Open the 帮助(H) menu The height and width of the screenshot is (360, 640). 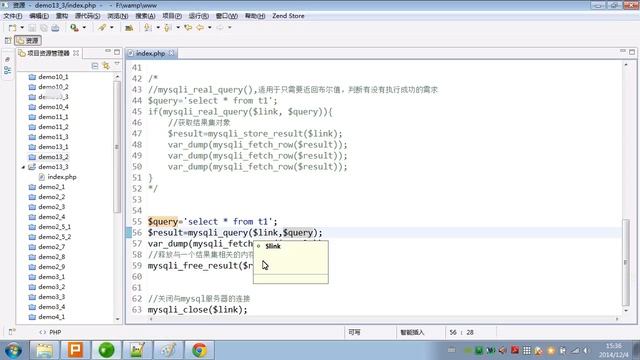pos(255,16)
